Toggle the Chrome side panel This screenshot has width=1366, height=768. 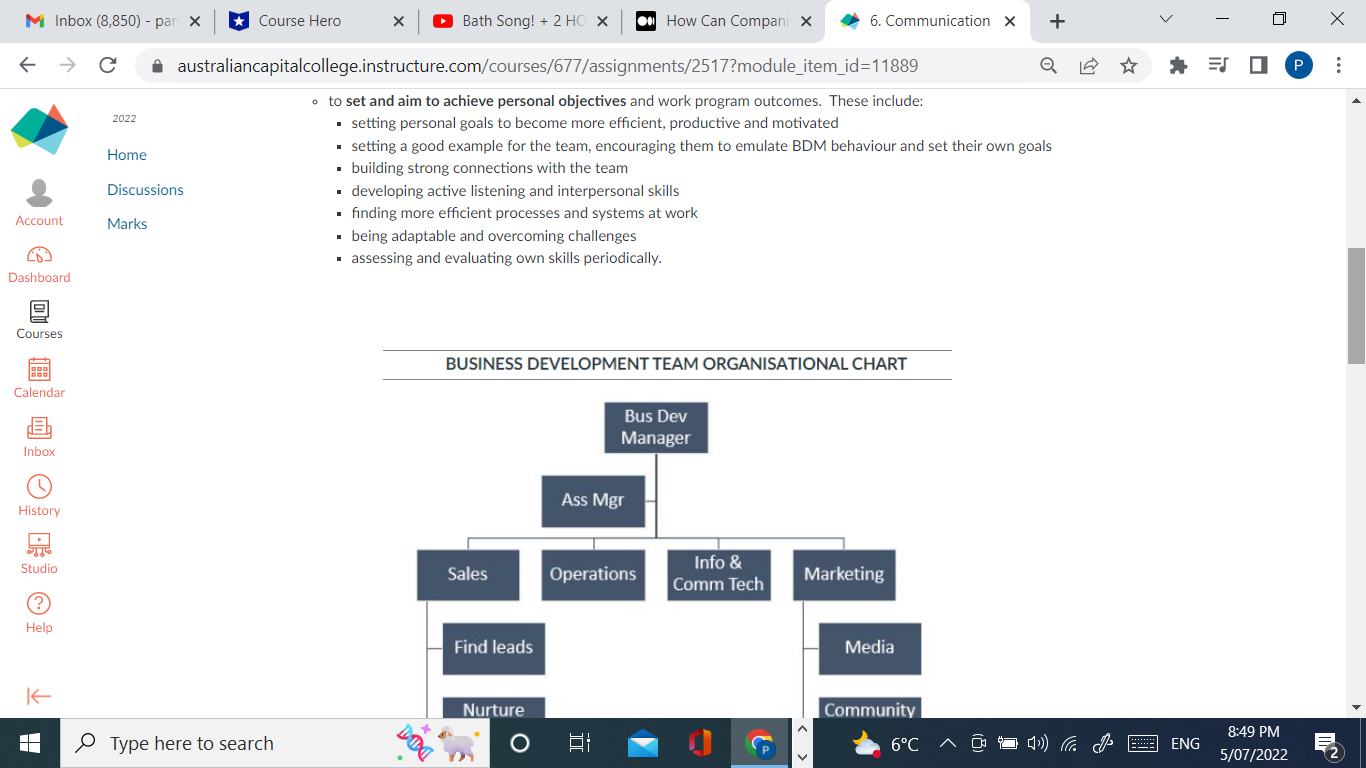tap(1258, 66)
